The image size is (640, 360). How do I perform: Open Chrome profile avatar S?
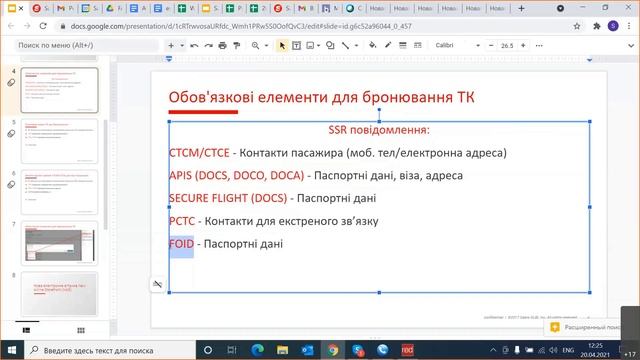pyautogui.click(x=613, y=26)
